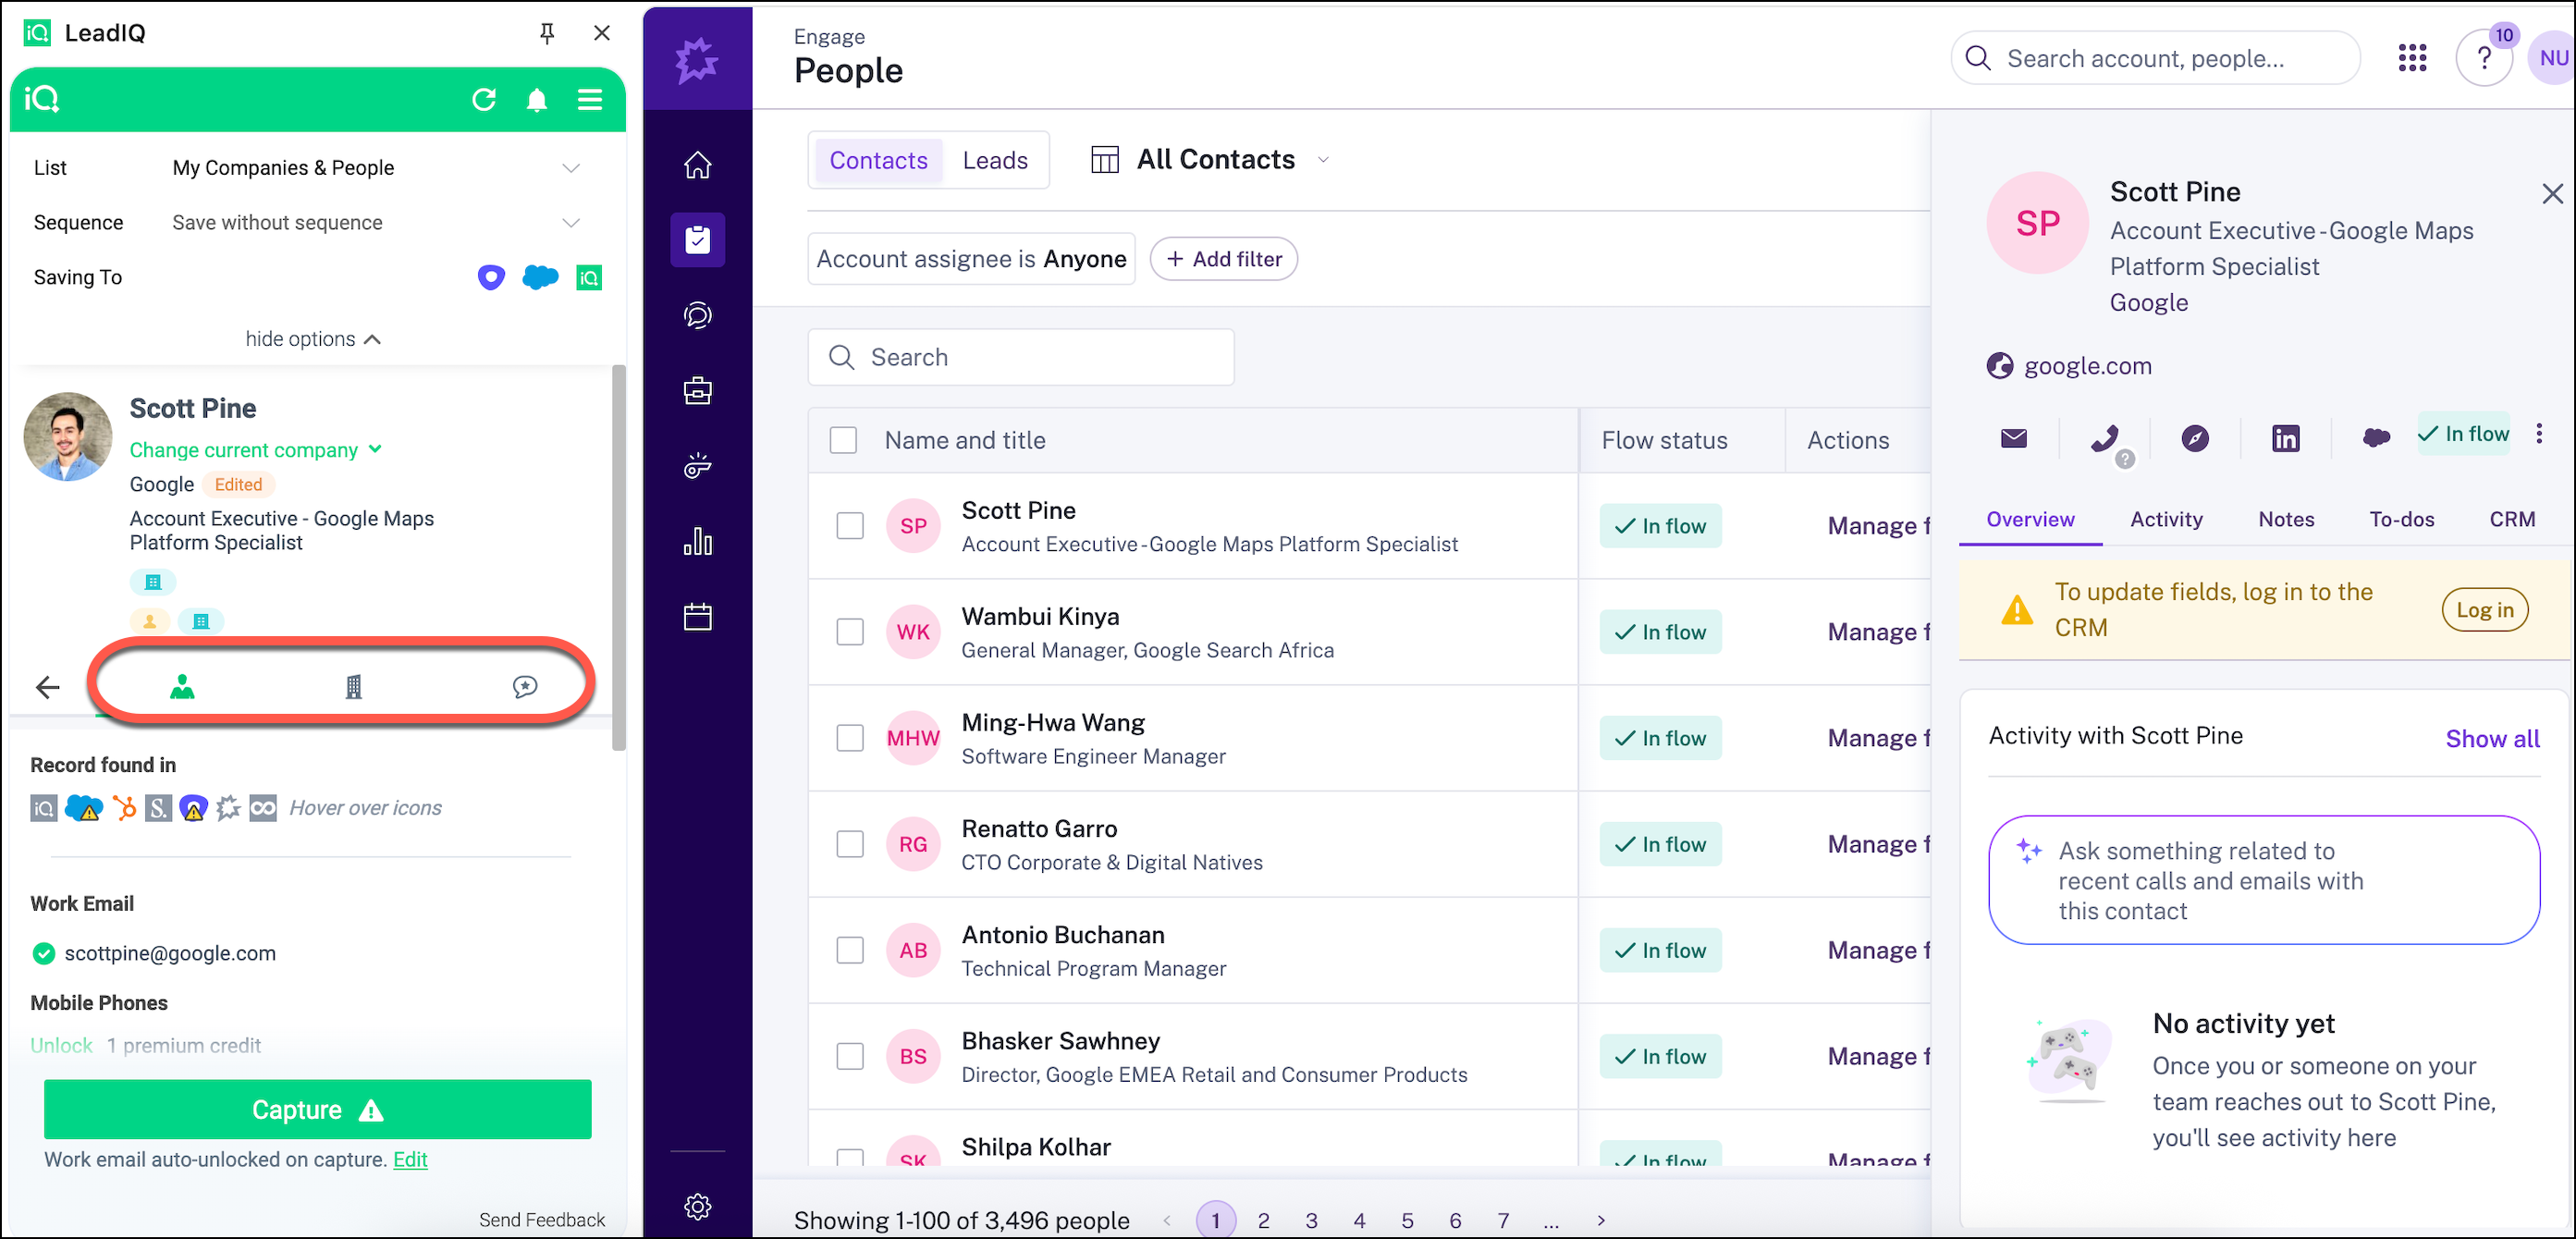The height and width of the screenshot is (1239, 2576).
Task: Click Log in to CRM button
Action: [2485, 610]
